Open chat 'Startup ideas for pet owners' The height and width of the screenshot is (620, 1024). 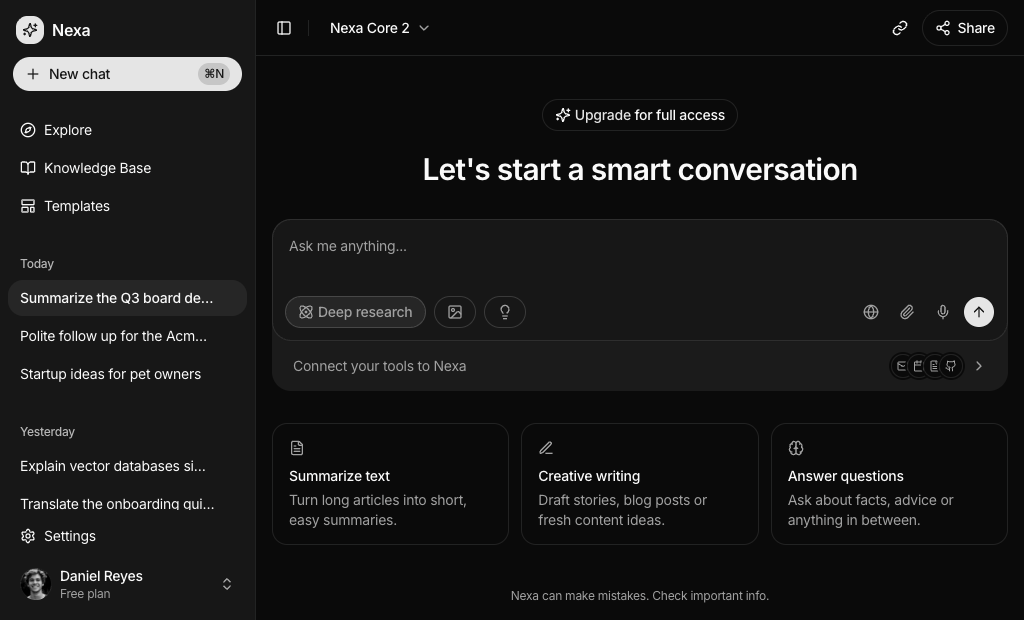(127, 374)
